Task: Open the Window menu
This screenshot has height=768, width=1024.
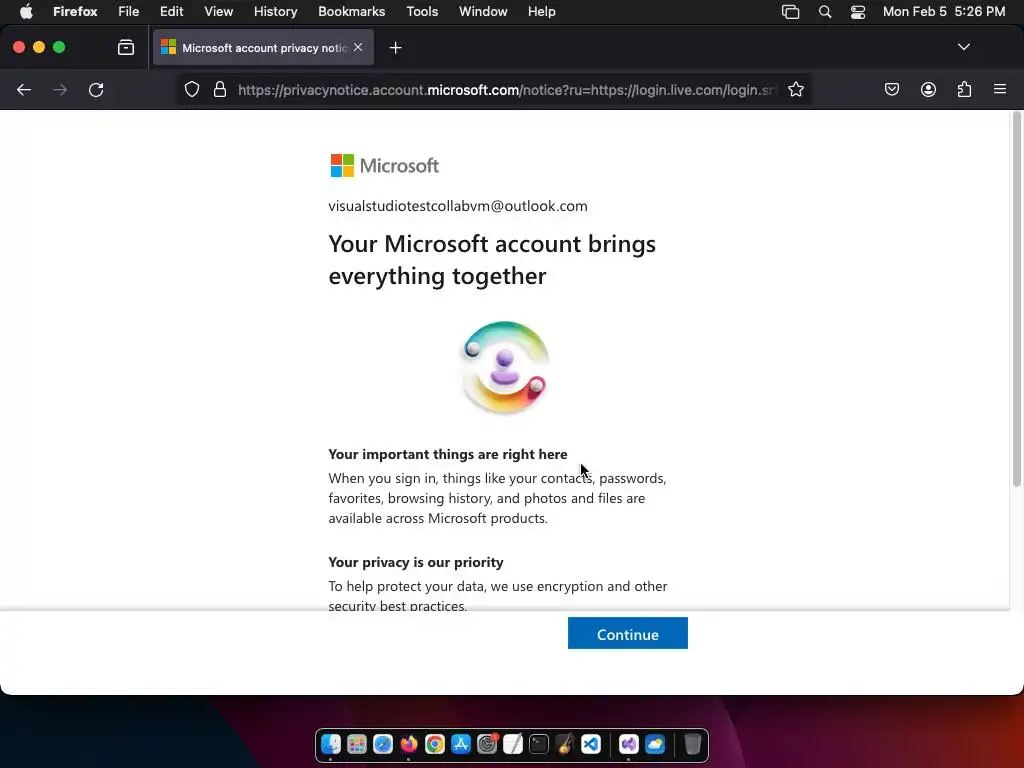Action: coord(483,11)
